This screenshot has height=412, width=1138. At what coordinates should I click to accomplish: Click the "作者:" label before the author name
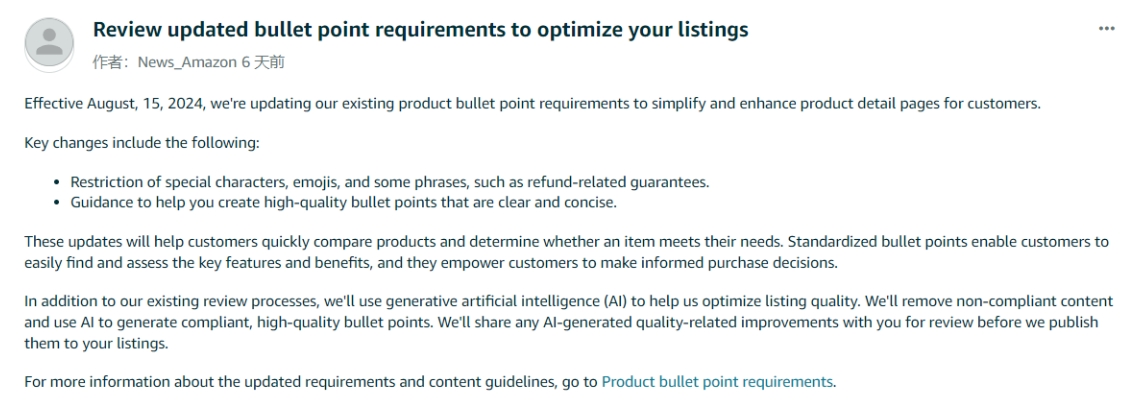[x=112, y=62]
